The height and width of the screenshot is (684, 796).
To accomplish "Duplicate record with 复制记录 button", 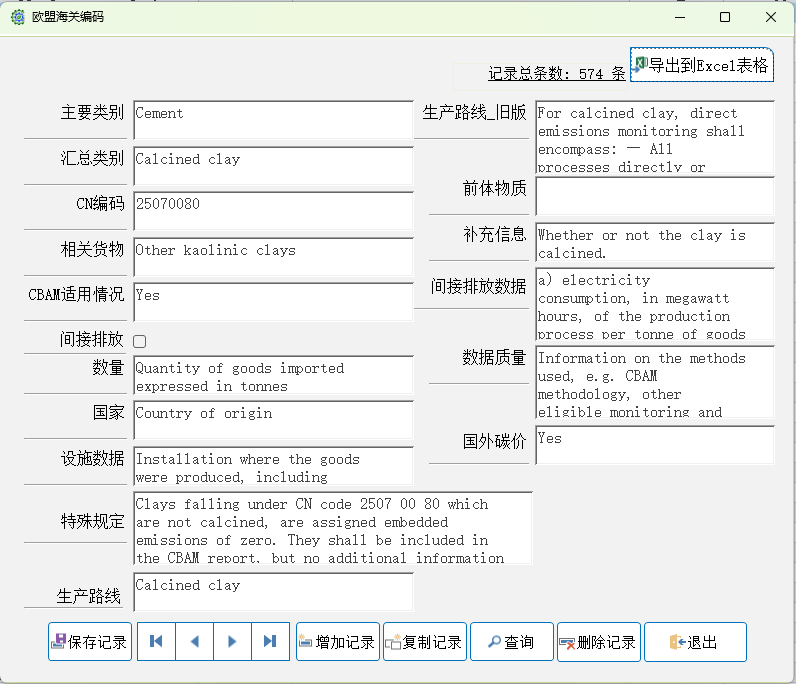I will click(x=424, y=642).
